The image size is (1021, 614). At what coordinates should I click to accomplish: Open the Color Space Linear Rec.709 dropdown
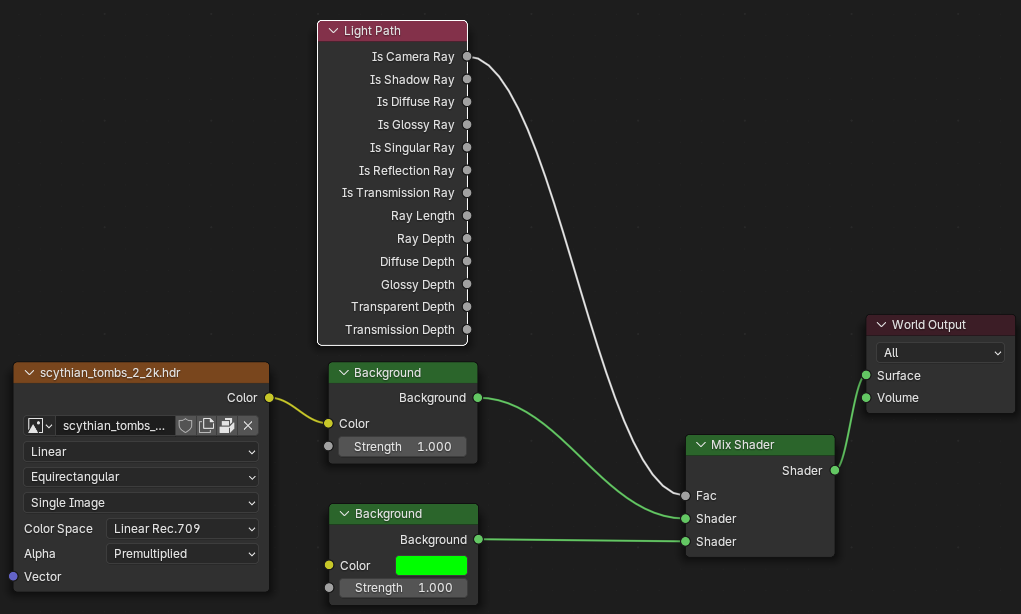click(182, 529)
